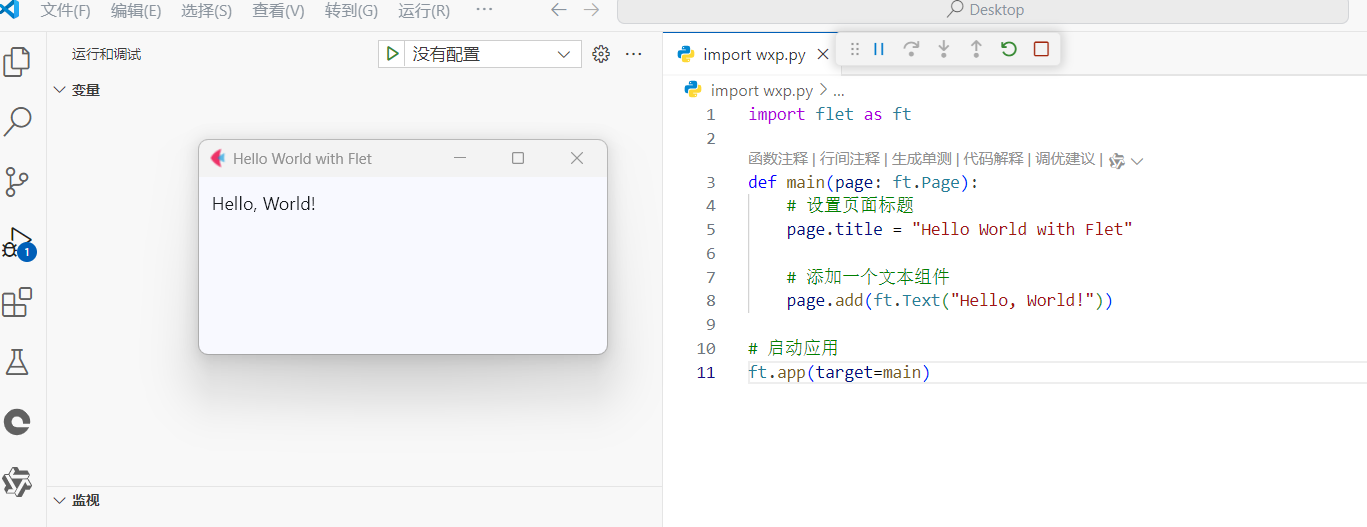
Task: Open the 文件(F) menu
Action: [x=66, y=10]
